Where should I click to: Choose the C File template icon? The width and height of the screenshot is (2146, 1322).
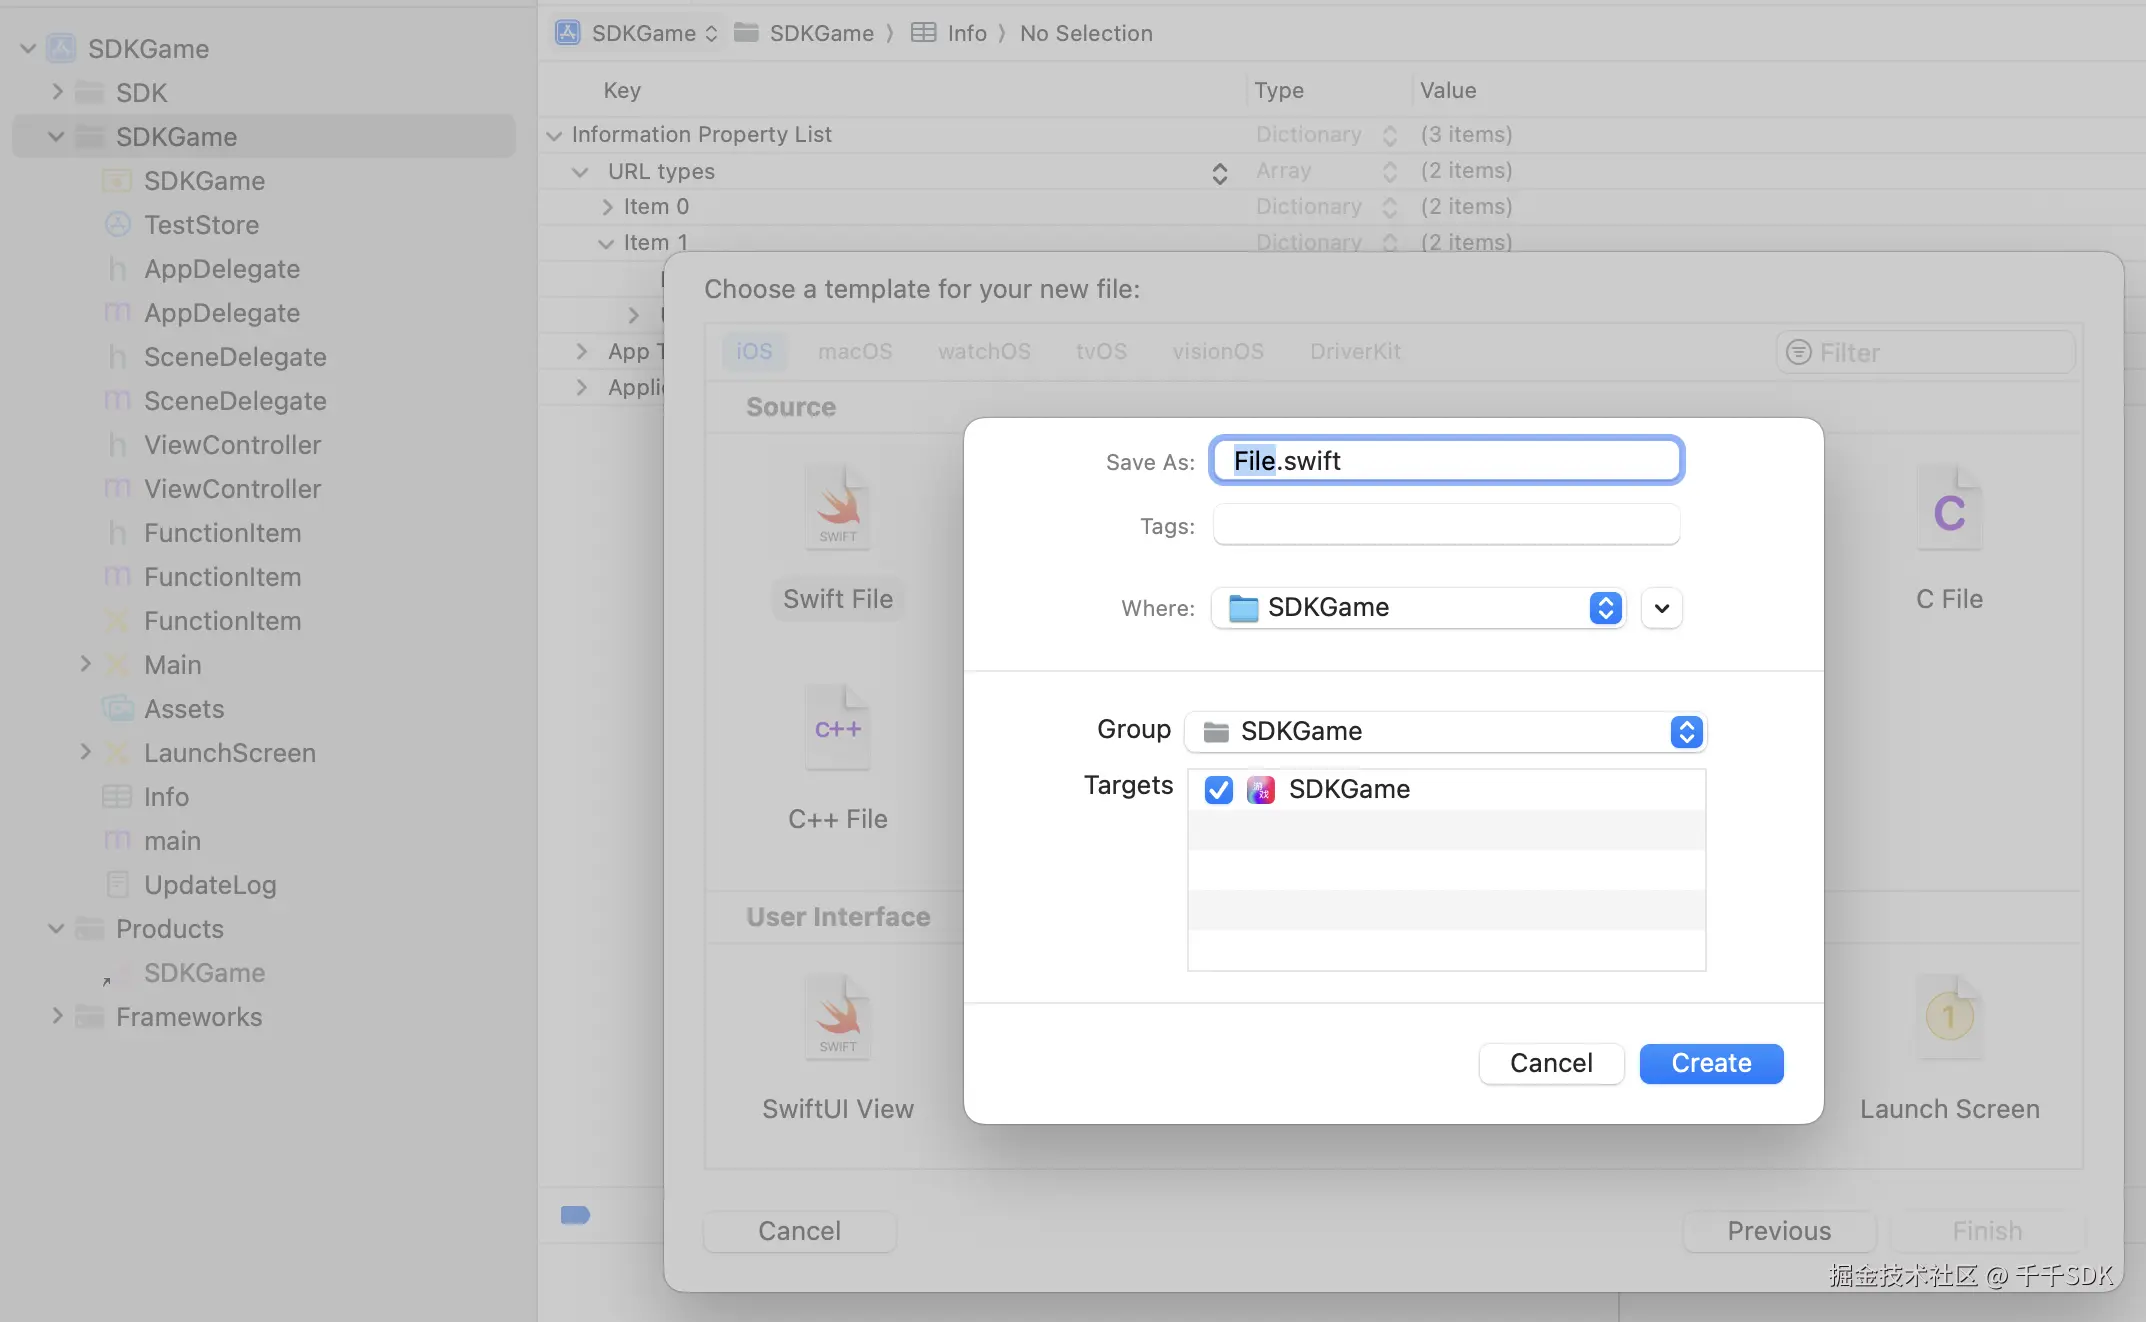click(x=1949, y=509)
